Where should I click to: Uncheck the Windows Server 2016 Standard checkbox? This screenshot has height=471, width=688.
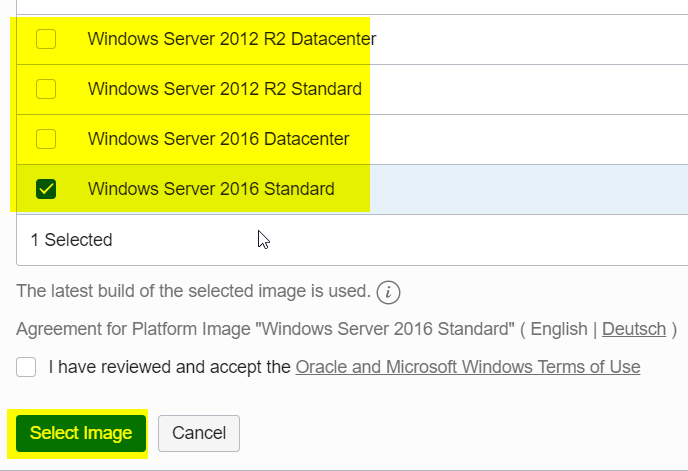[46, 189]
